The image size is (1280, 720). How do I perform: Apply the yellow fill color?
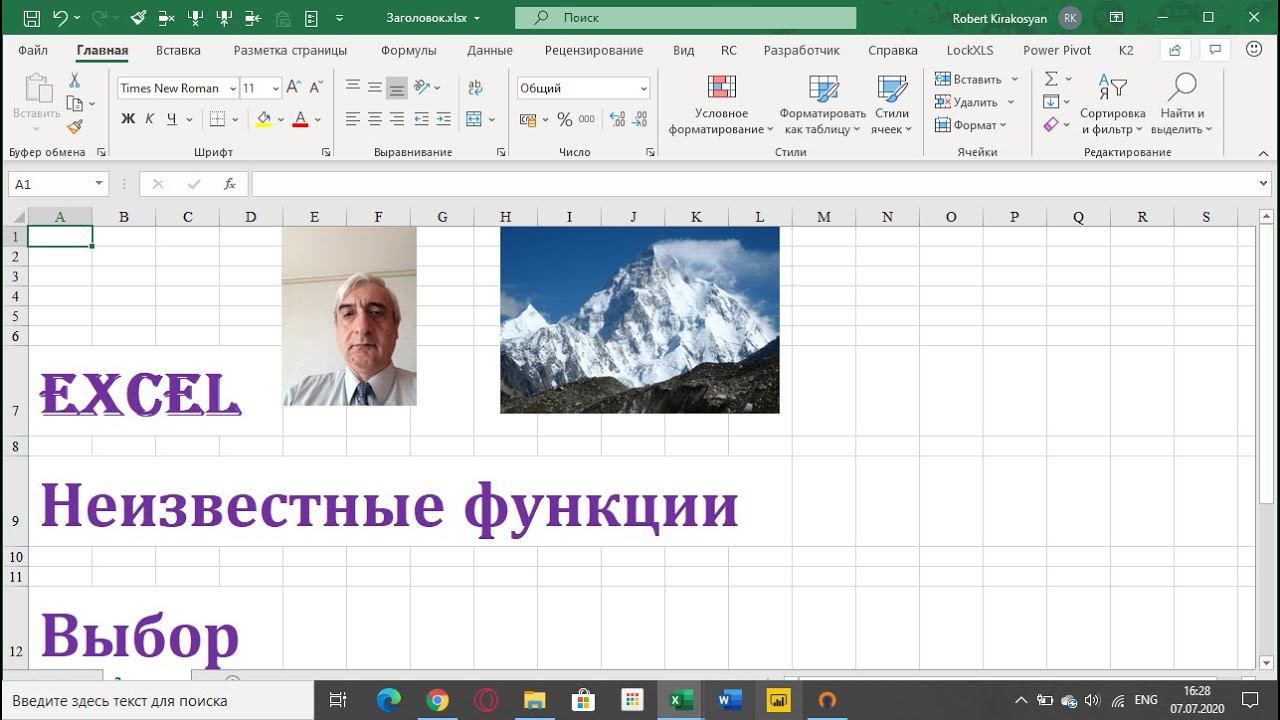tap(263, 119)
